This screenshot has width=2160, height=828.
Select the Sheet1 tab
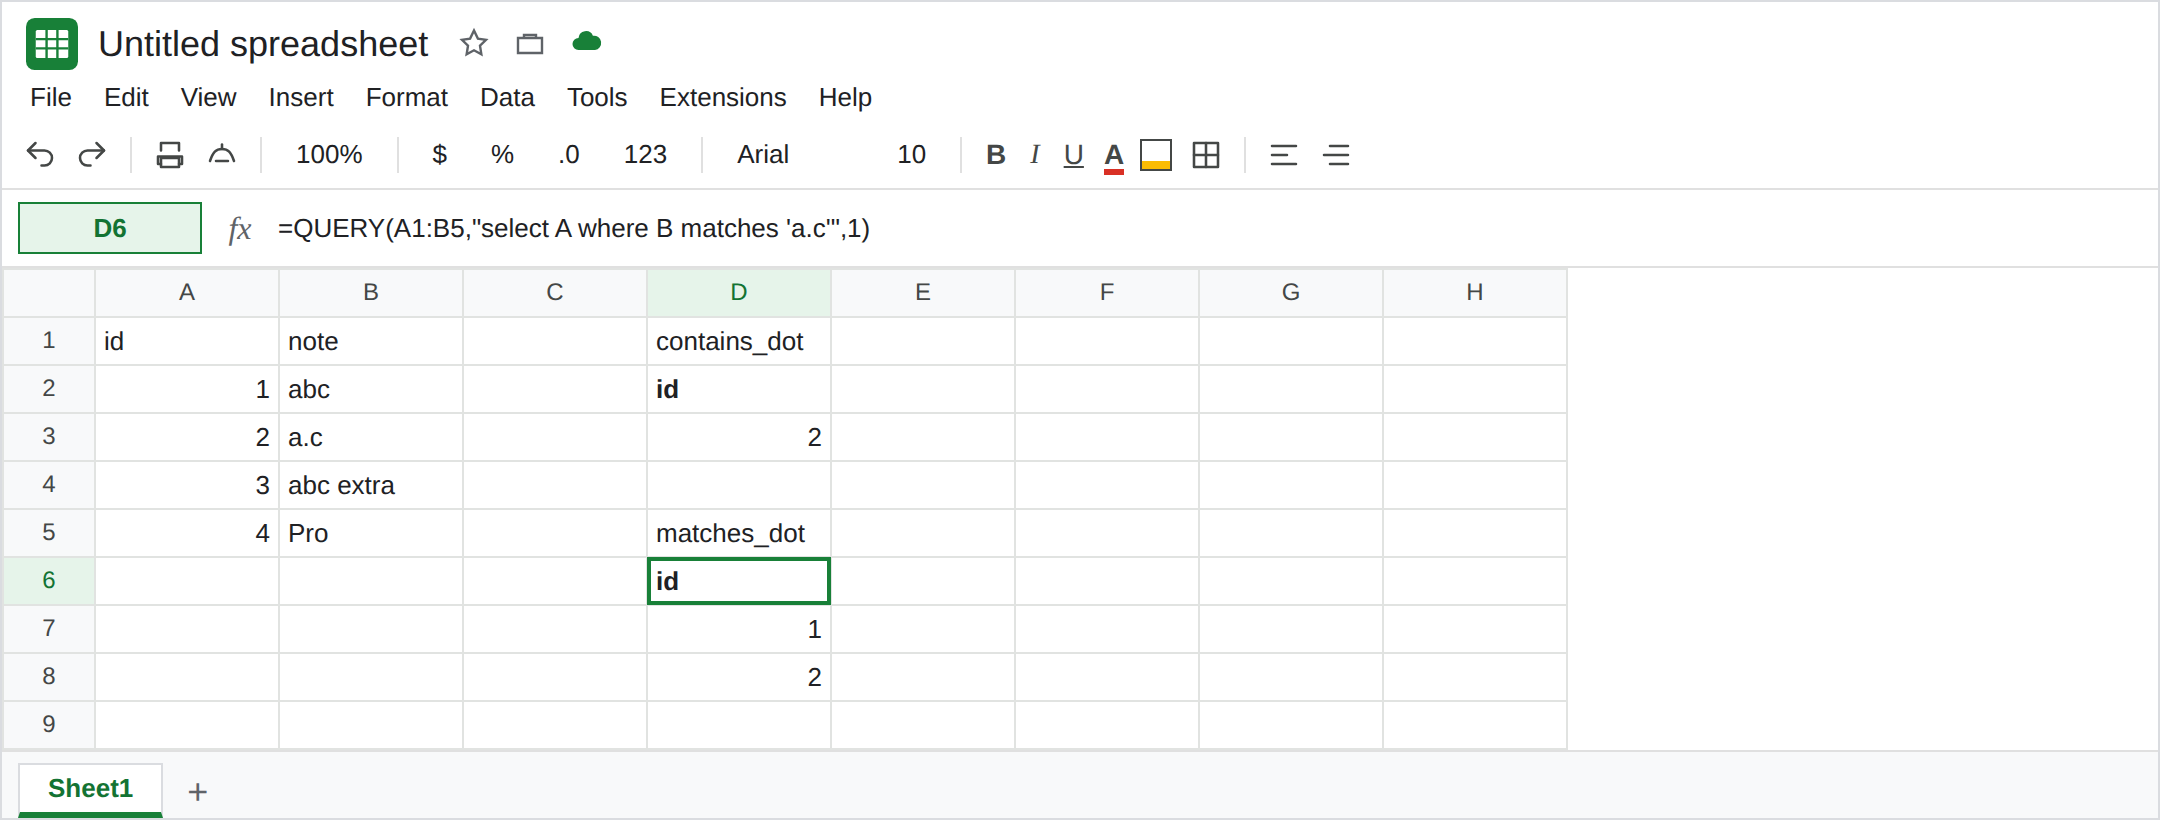[90, 789]
